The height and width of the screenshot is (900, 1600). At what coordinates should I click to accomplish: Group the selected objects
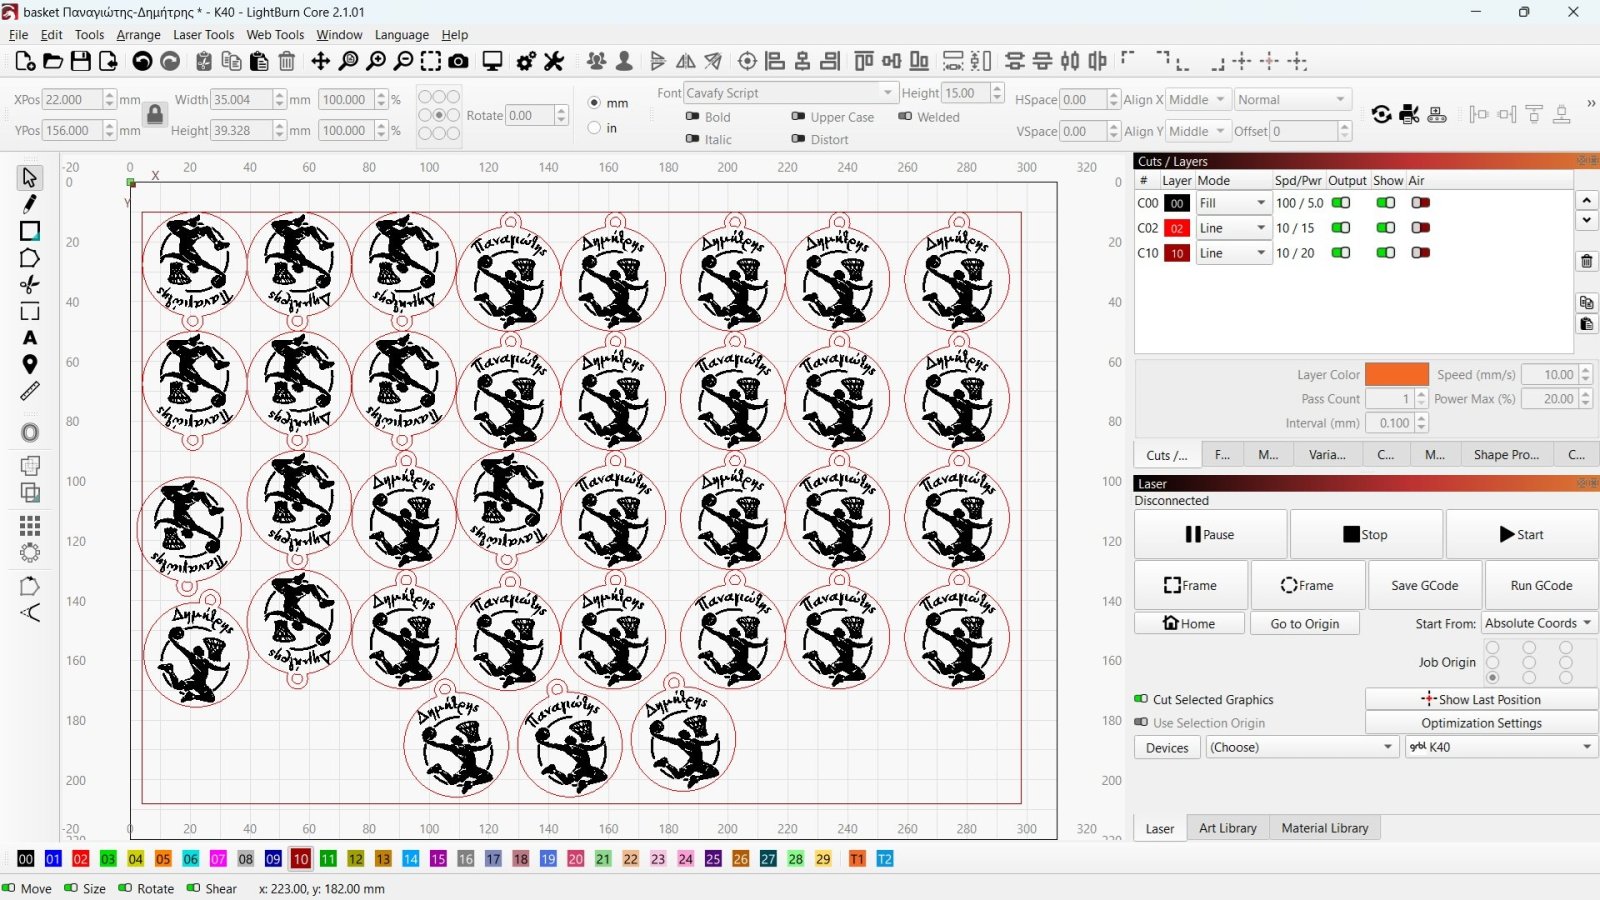click(596, 62)
